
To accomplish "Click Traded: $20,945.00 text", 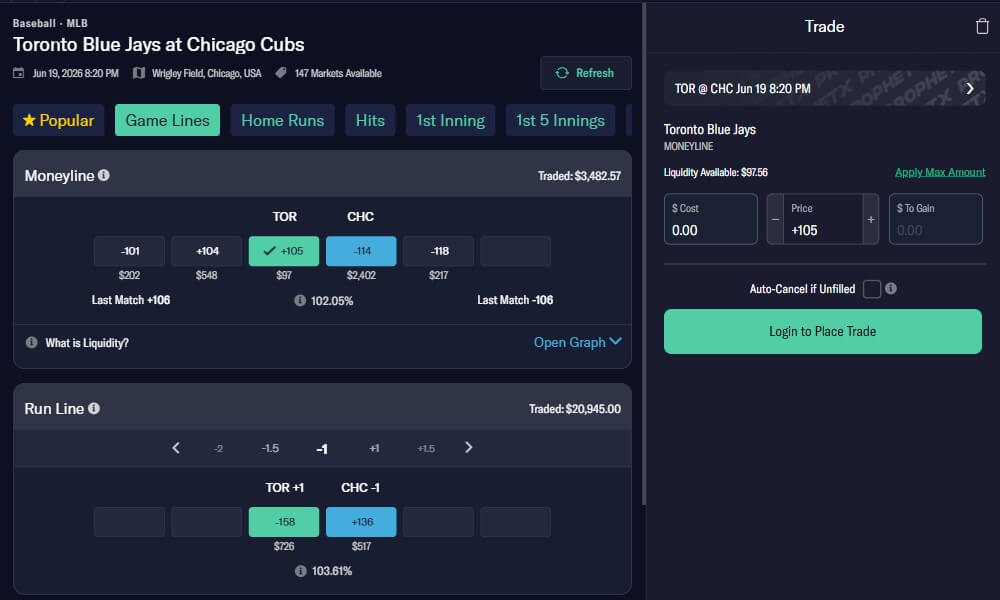I will click(575, 409).
